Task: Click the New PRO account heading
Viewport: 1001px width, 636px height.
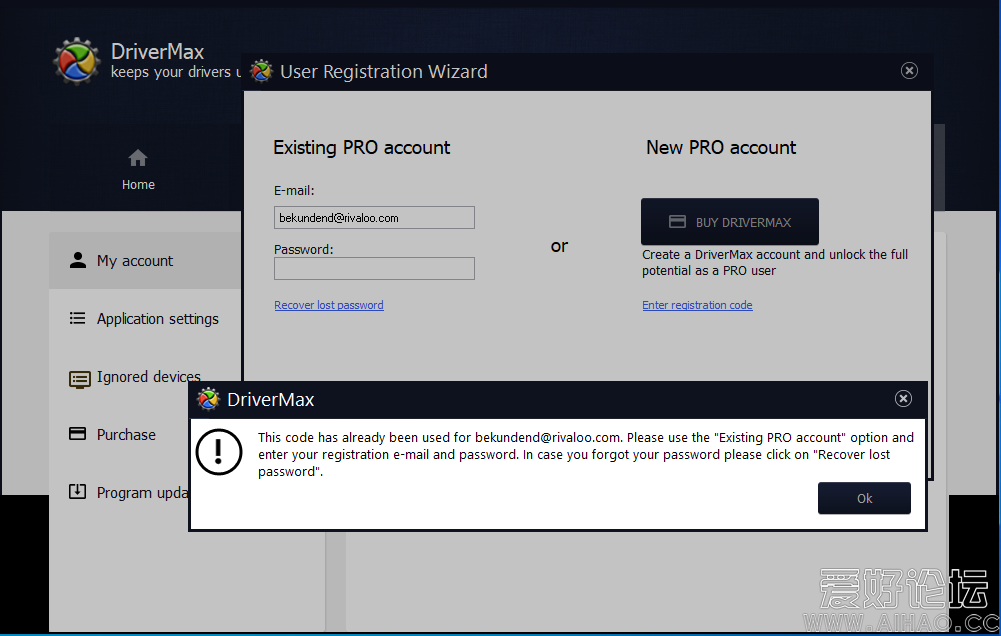Action: click(721, 148)
